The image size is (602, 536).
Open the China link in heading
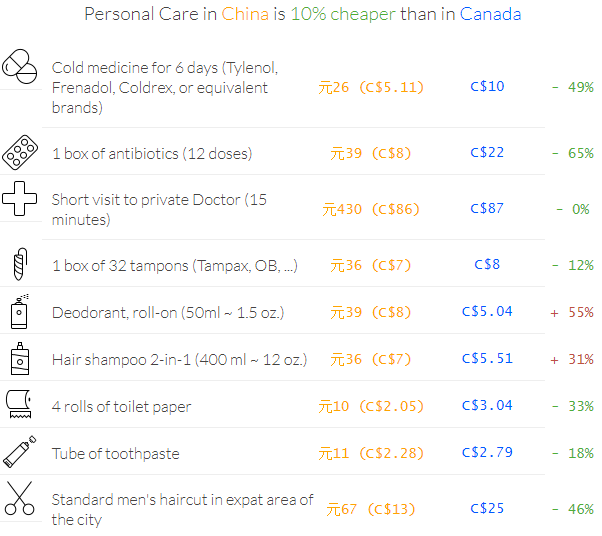(x=245, y=14)
